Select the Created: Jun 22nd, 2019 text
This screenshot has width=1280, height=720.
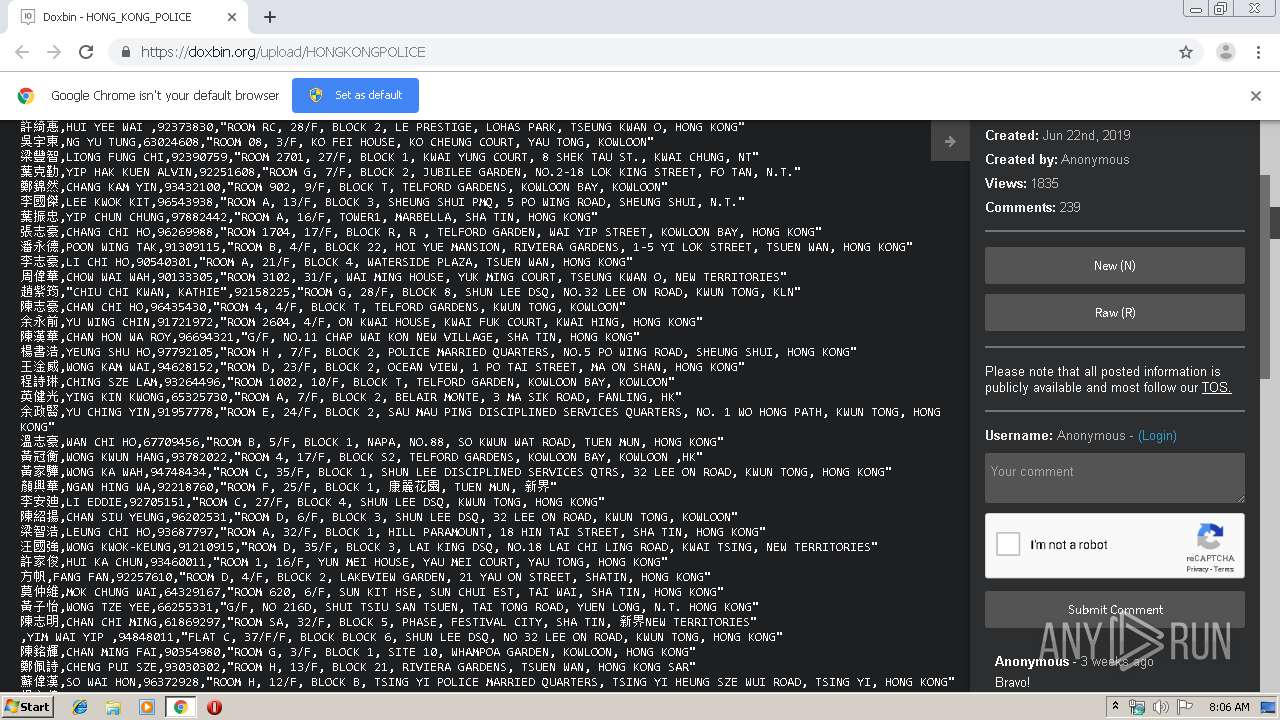pyautogui.click(x=1058, y=136)
